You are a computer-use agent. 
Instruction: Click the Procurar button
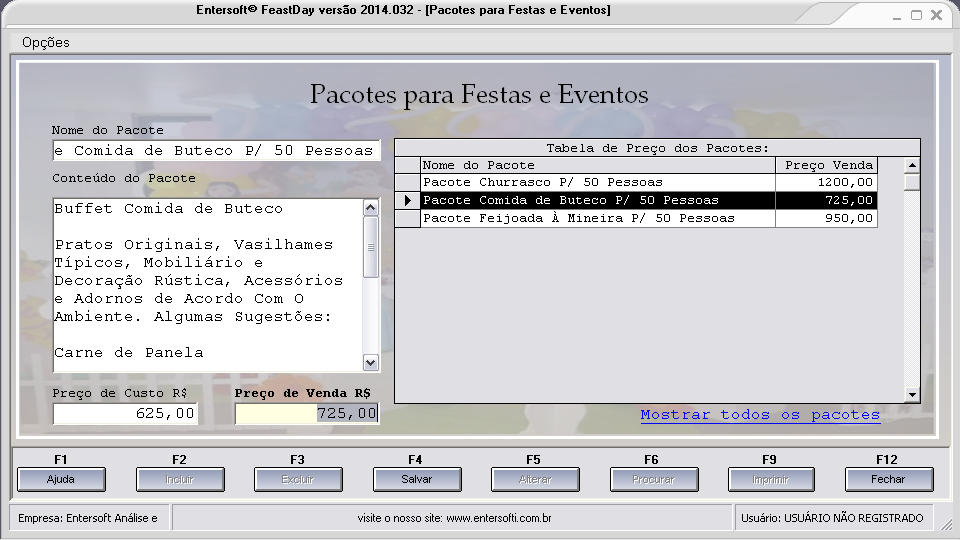coord(654,479)
